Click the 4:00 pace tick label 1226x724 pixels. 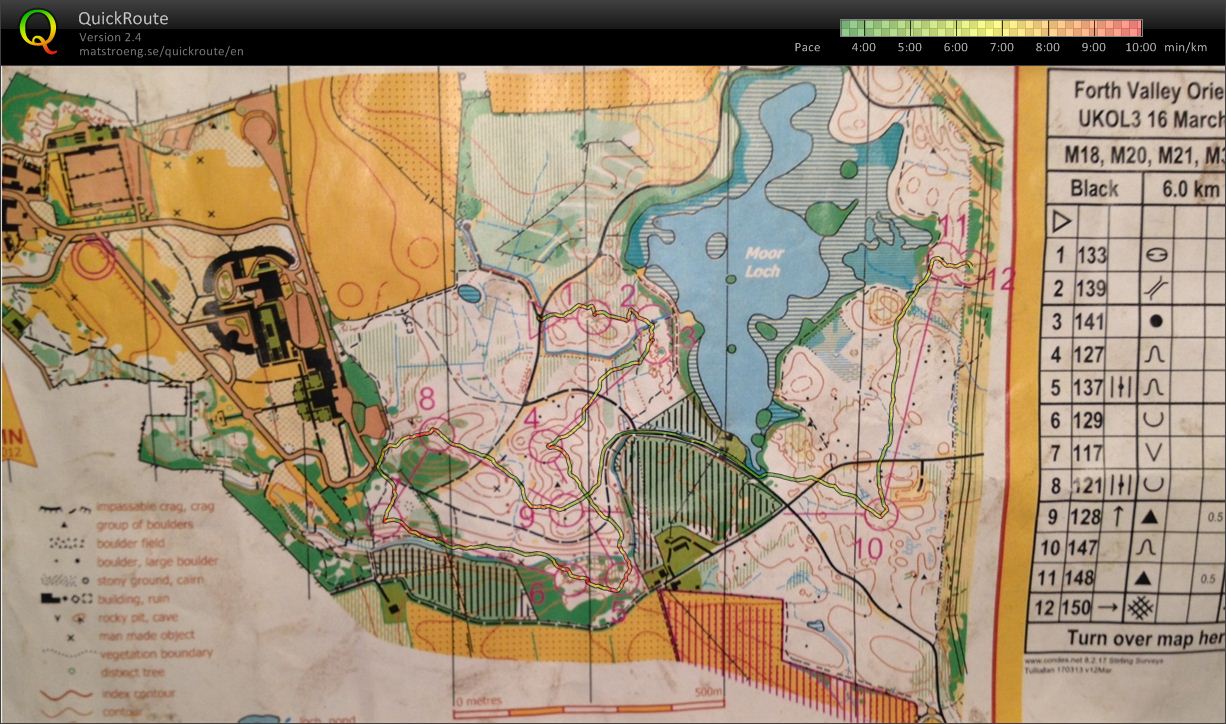(863, 47)
